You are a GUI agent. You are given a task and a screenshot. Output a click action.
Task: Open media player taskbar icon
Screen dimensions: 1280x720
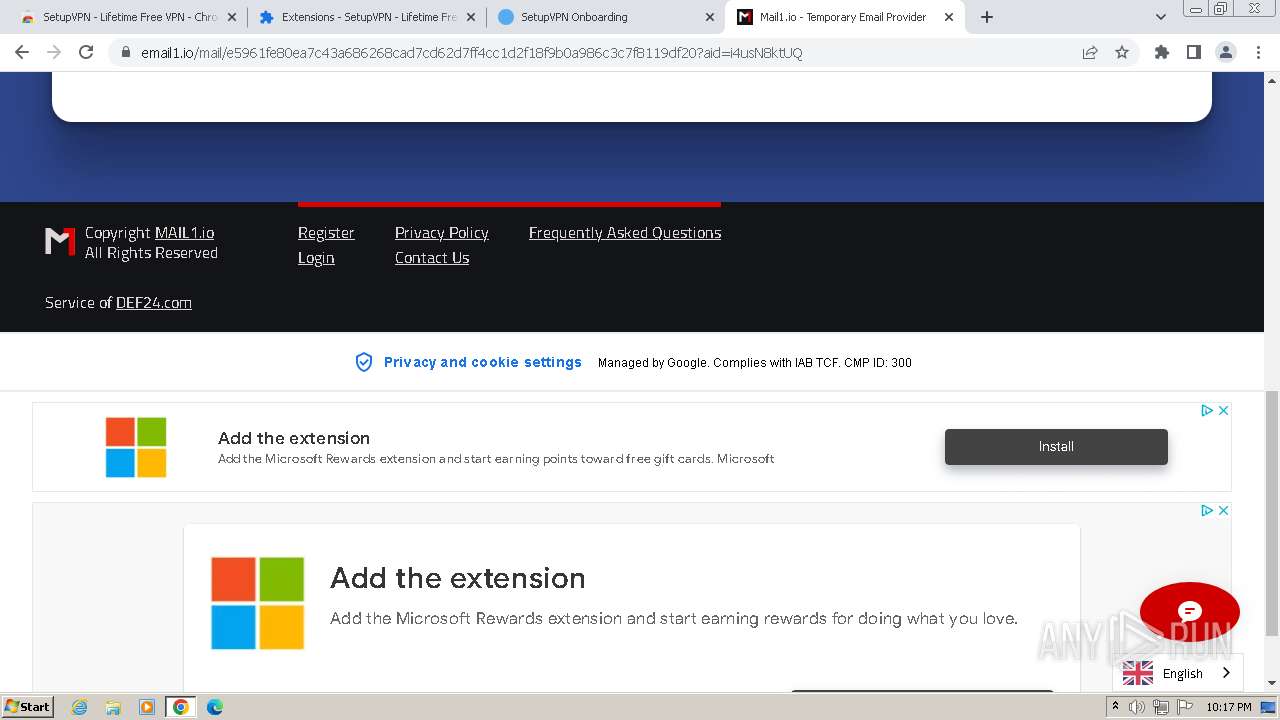[147, 707]
